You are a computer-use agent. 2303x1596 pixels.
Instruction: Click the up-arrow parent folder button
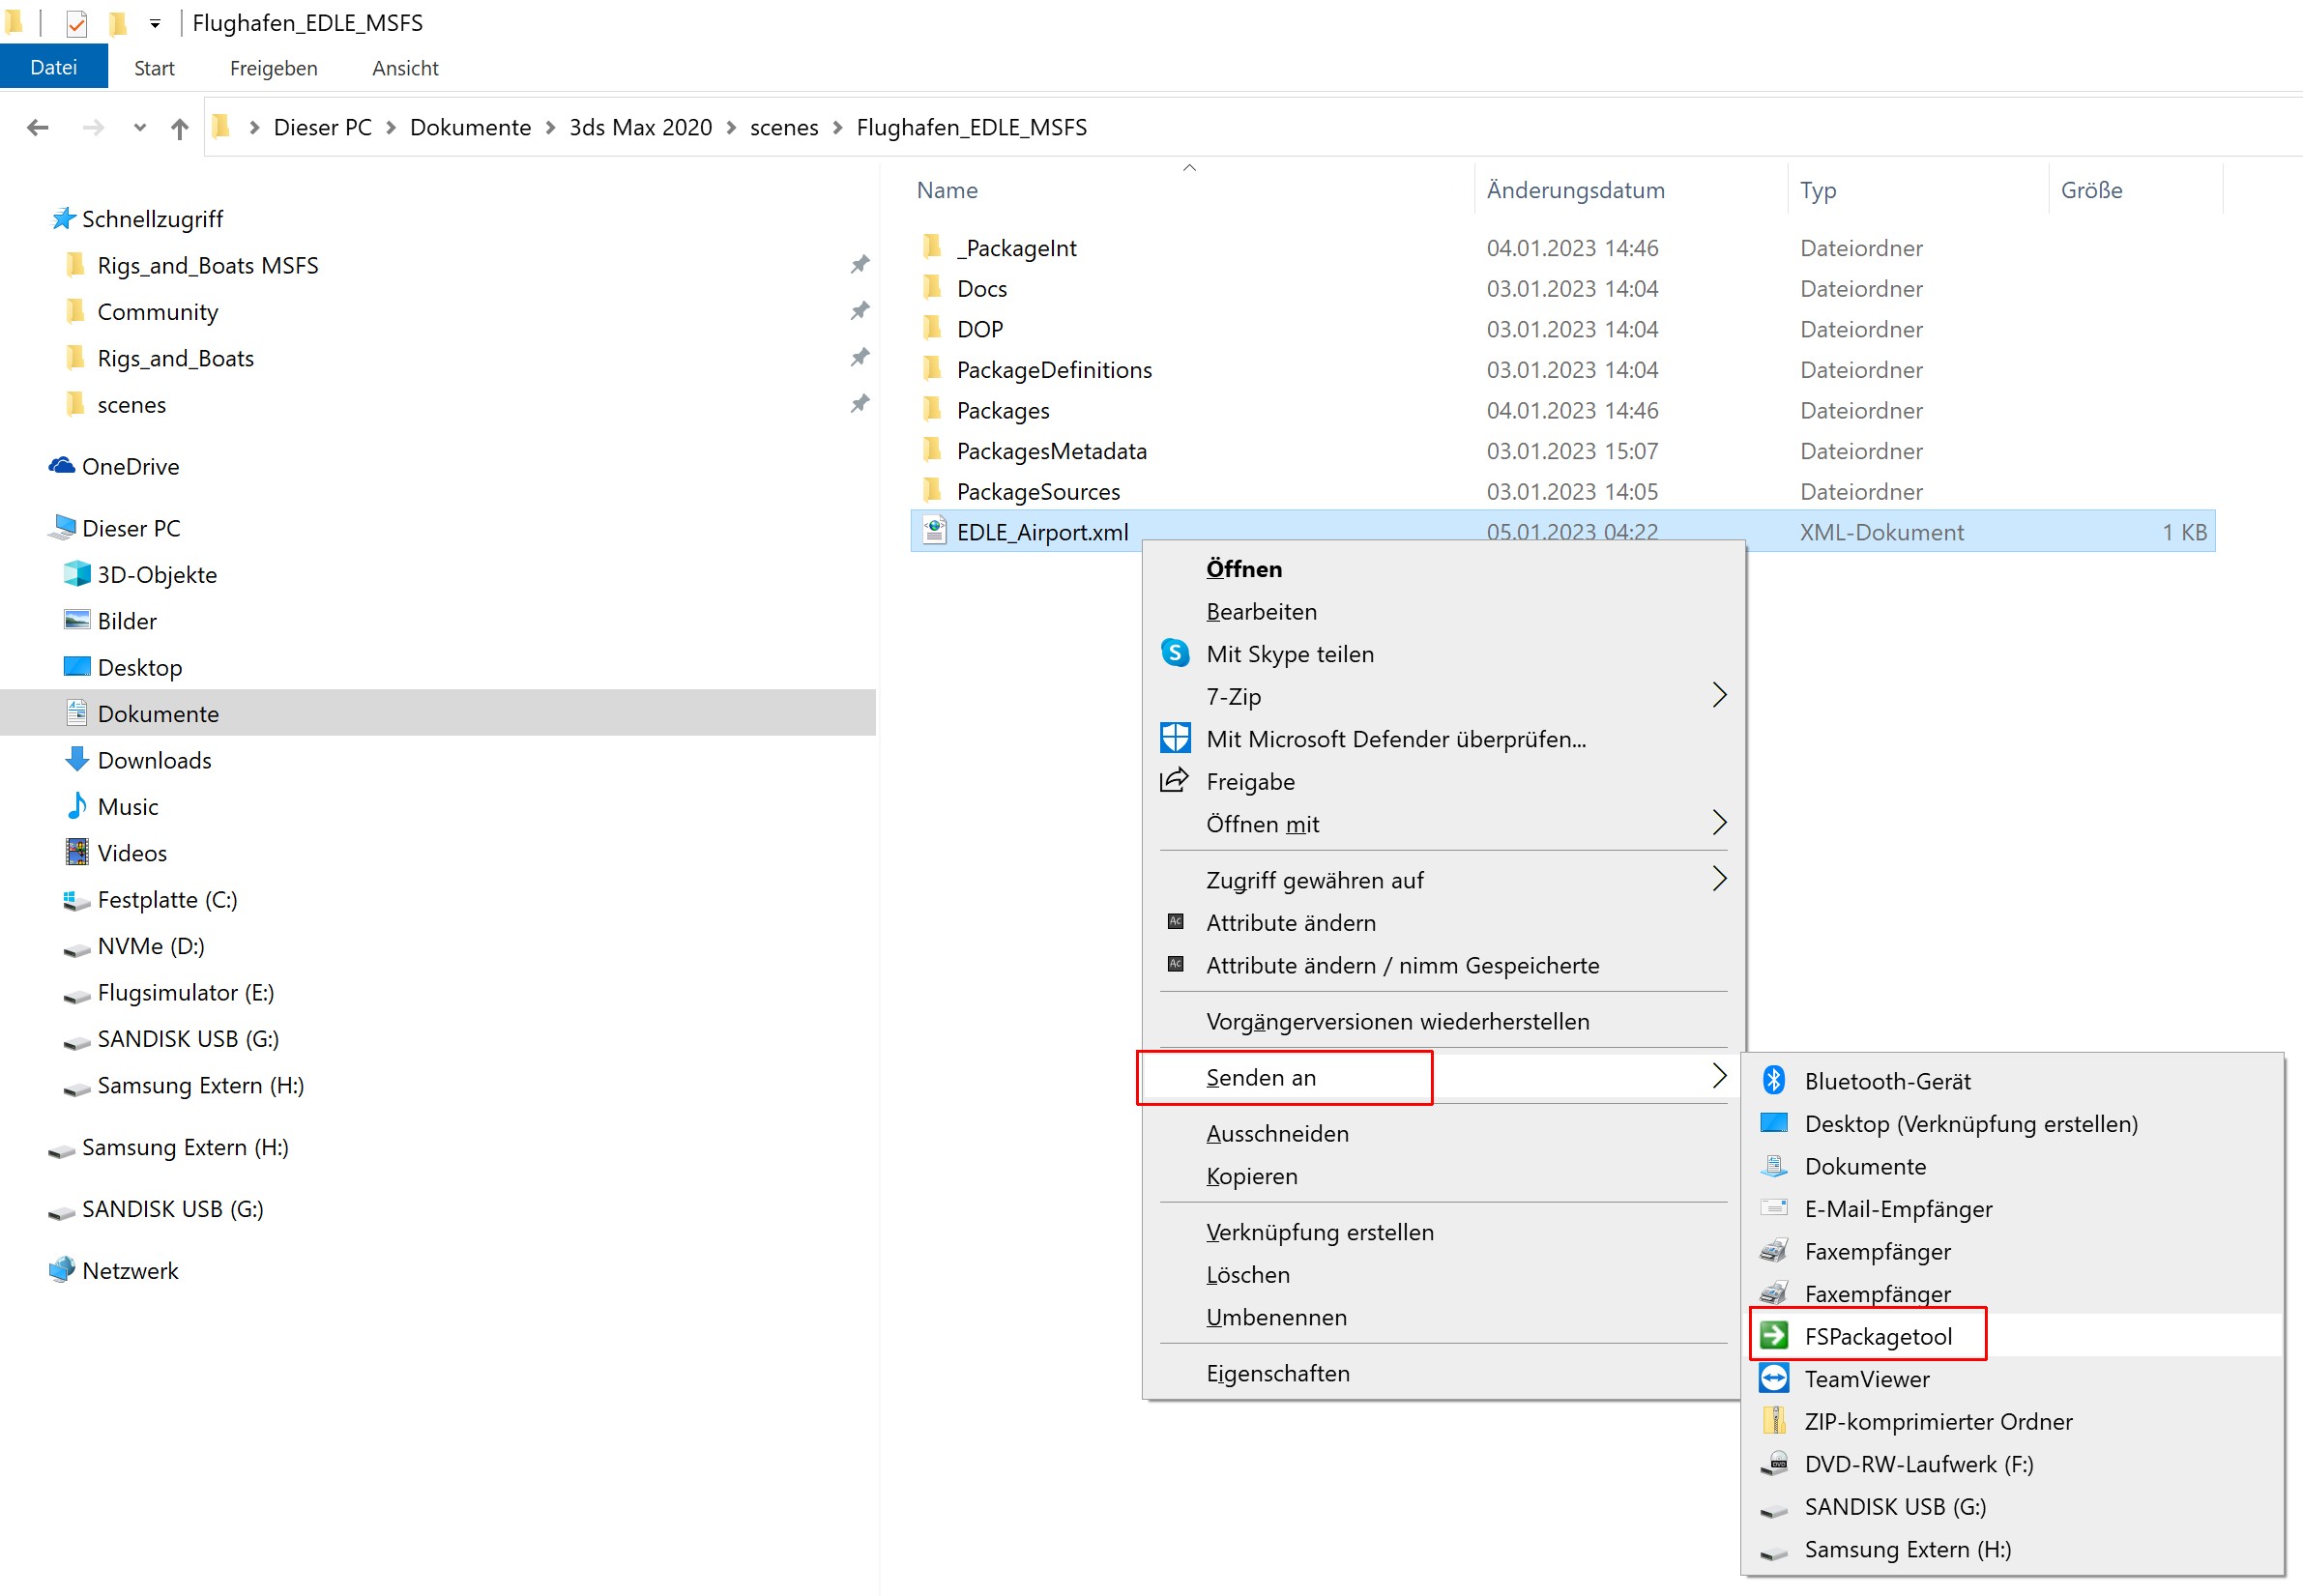(179, 128)
